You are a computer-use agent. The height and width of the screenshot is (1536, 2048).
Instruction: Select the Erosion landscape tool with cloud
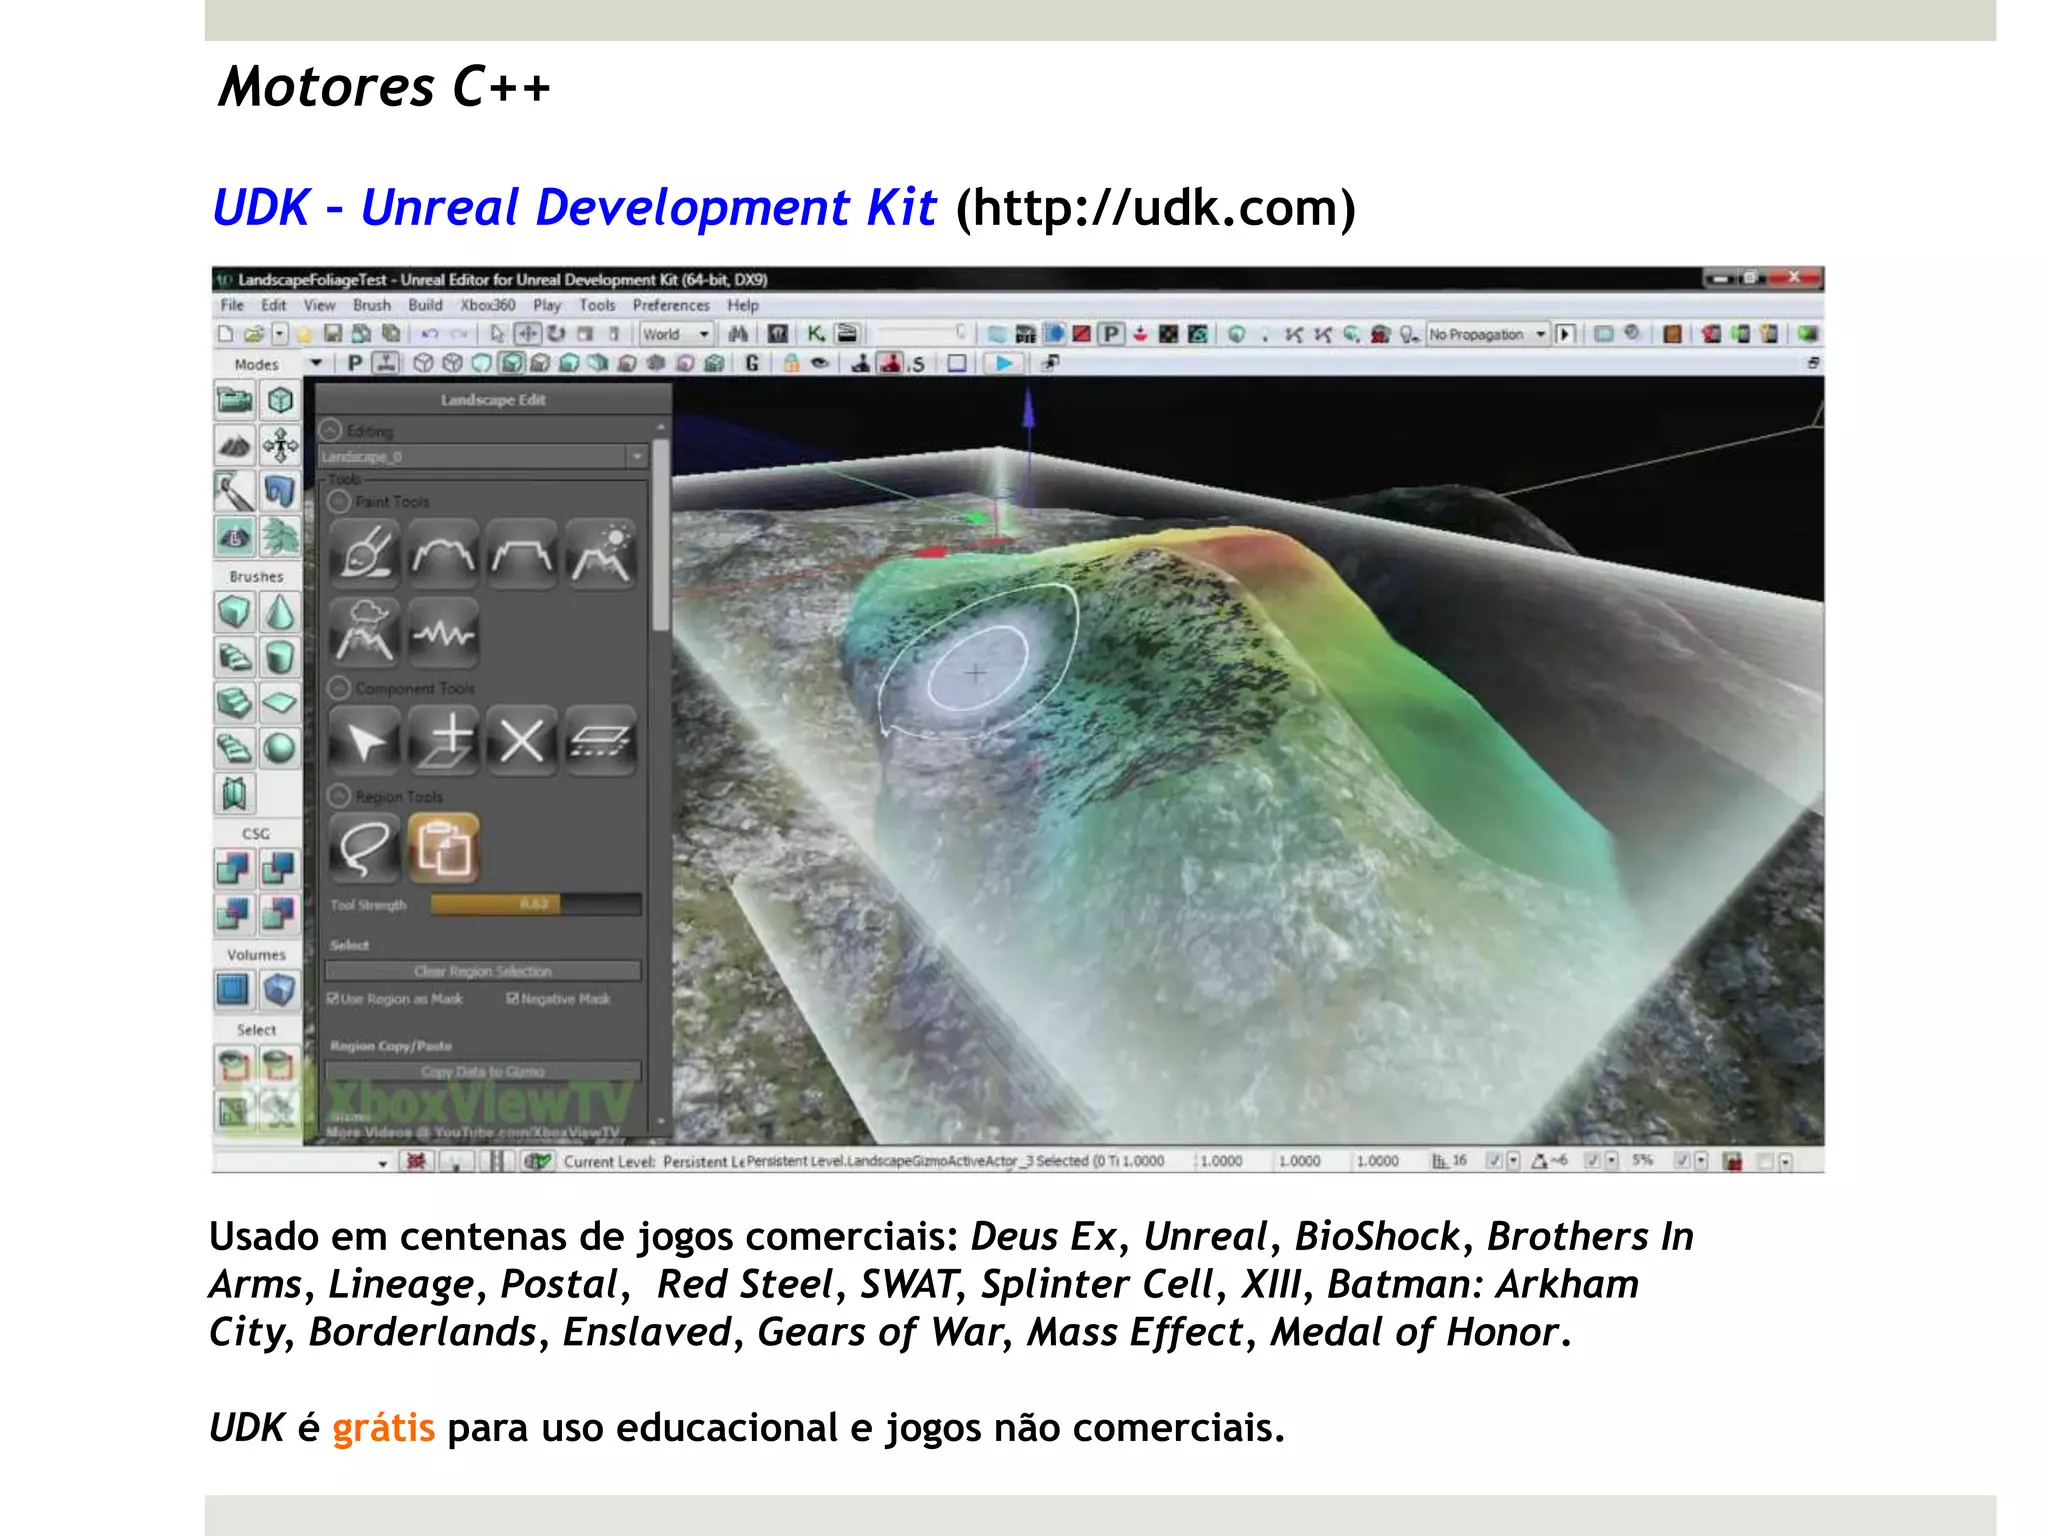364,632
